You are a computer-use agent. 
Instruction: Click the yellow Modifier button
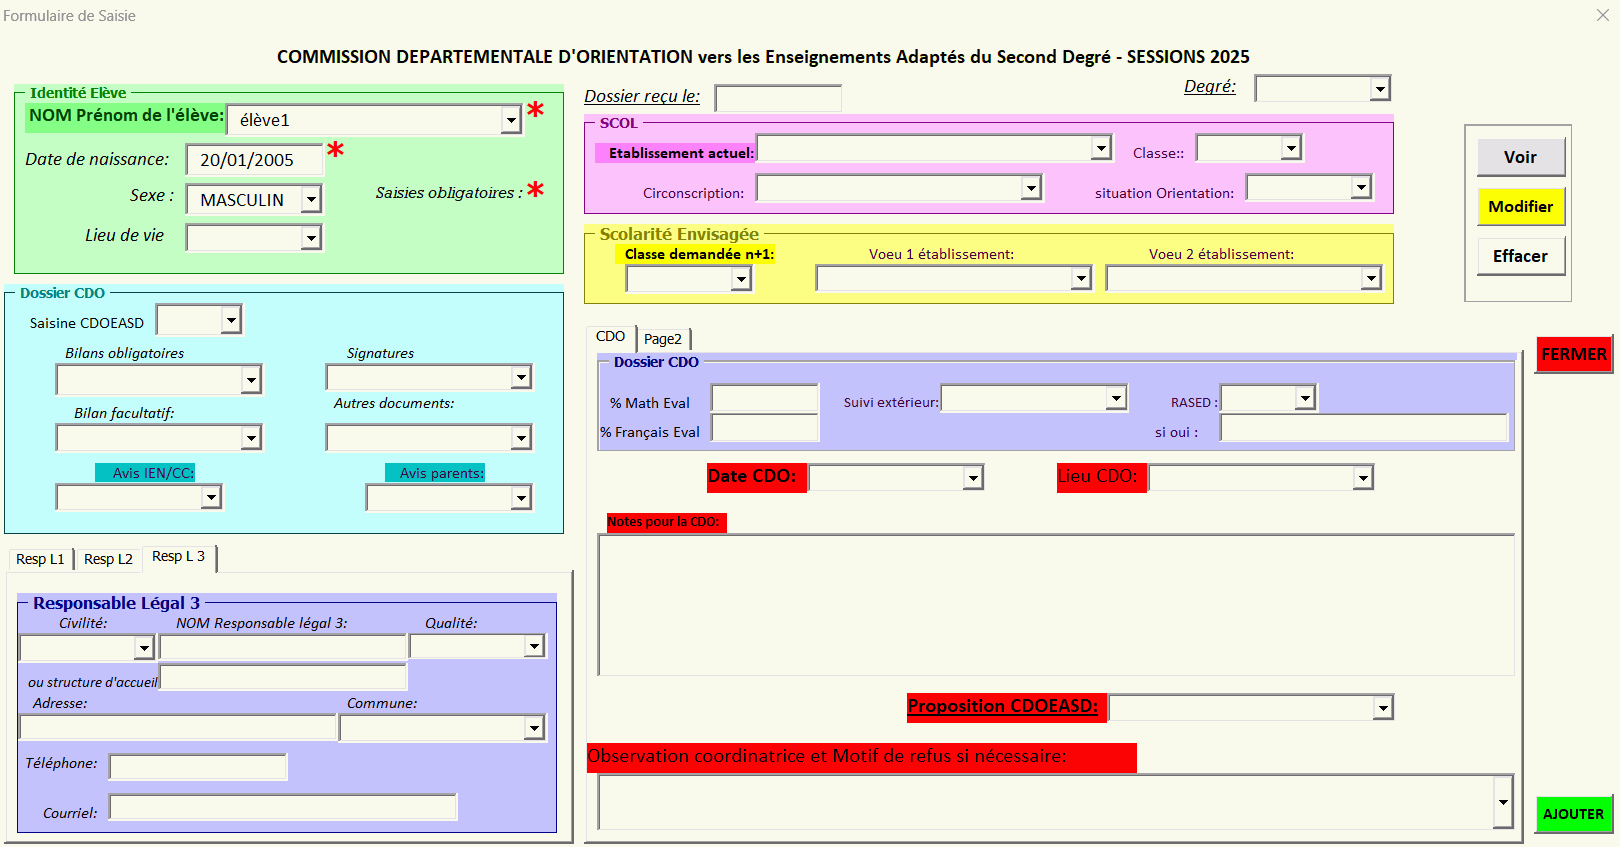click(x=1520, y=207)
